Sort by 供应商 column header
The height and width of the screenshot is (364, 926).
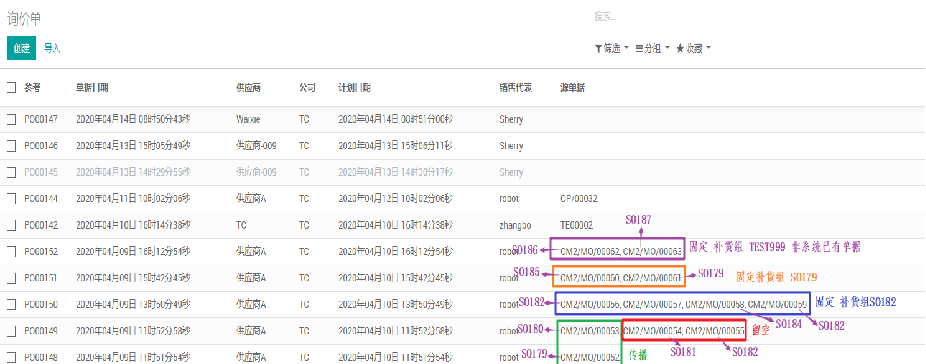coord(248,88)
